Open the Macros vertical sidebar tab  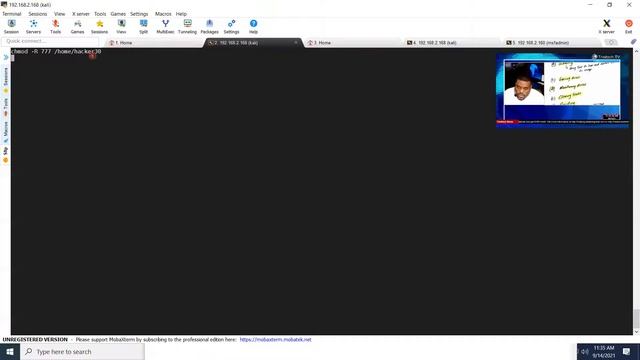[x=6, y=132]
